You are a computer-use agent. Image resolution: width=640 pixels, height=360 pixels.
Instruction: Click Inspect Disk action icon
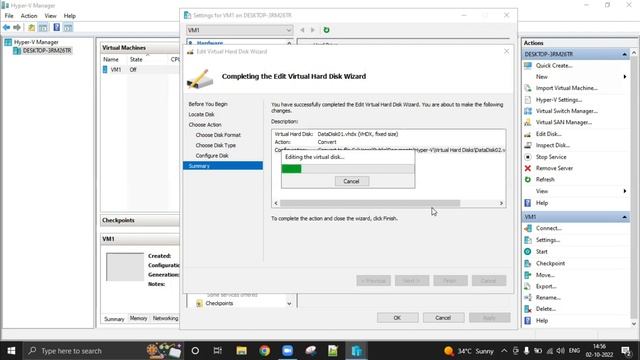528,145
